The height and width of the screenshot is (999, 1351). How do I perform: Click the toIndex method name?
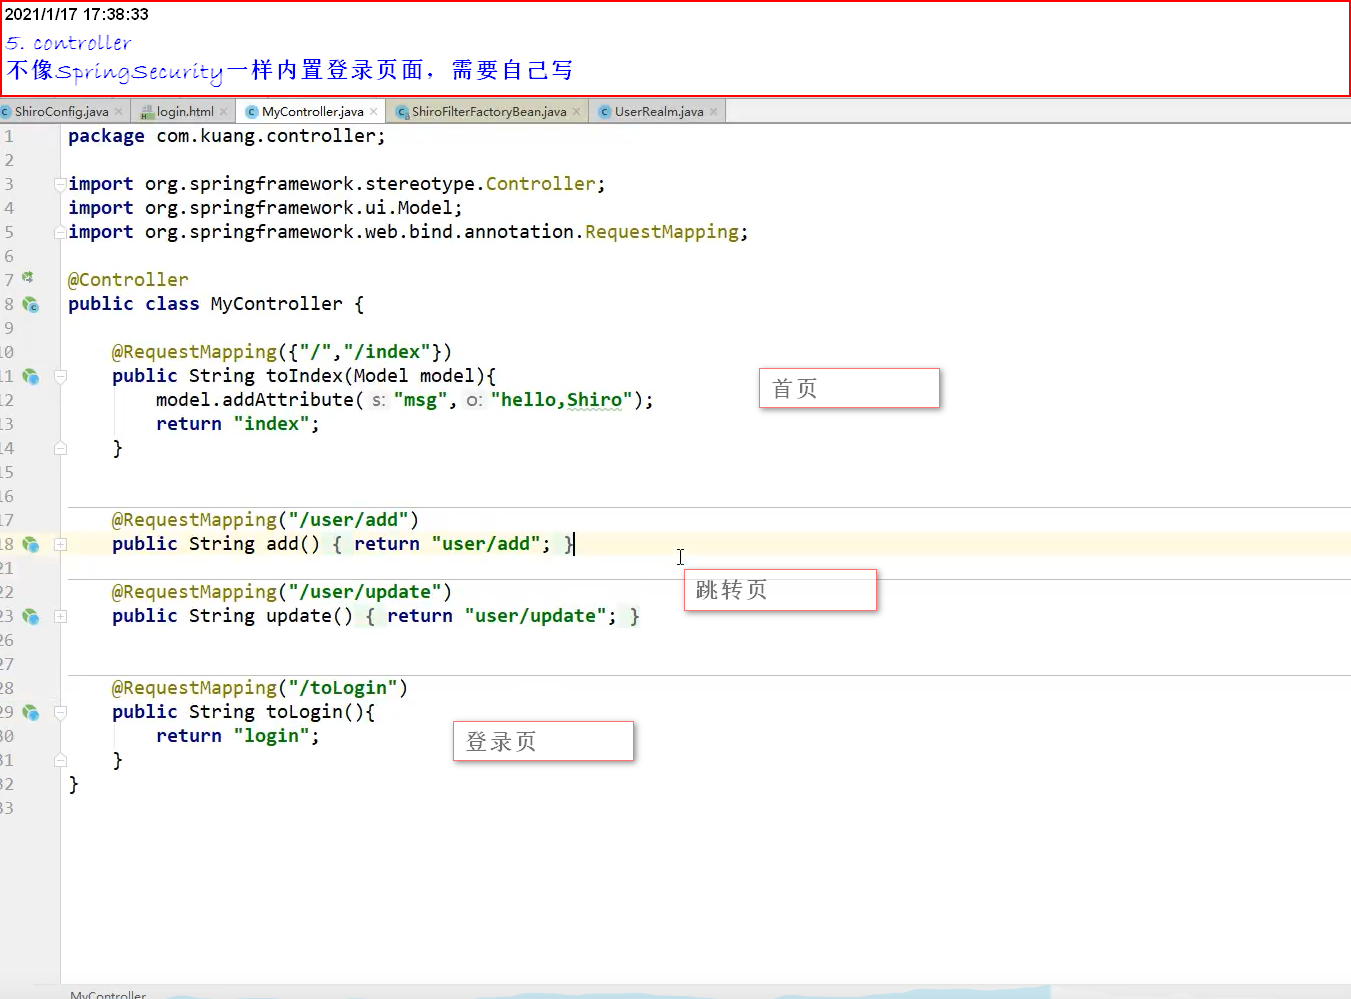[304, 376]
